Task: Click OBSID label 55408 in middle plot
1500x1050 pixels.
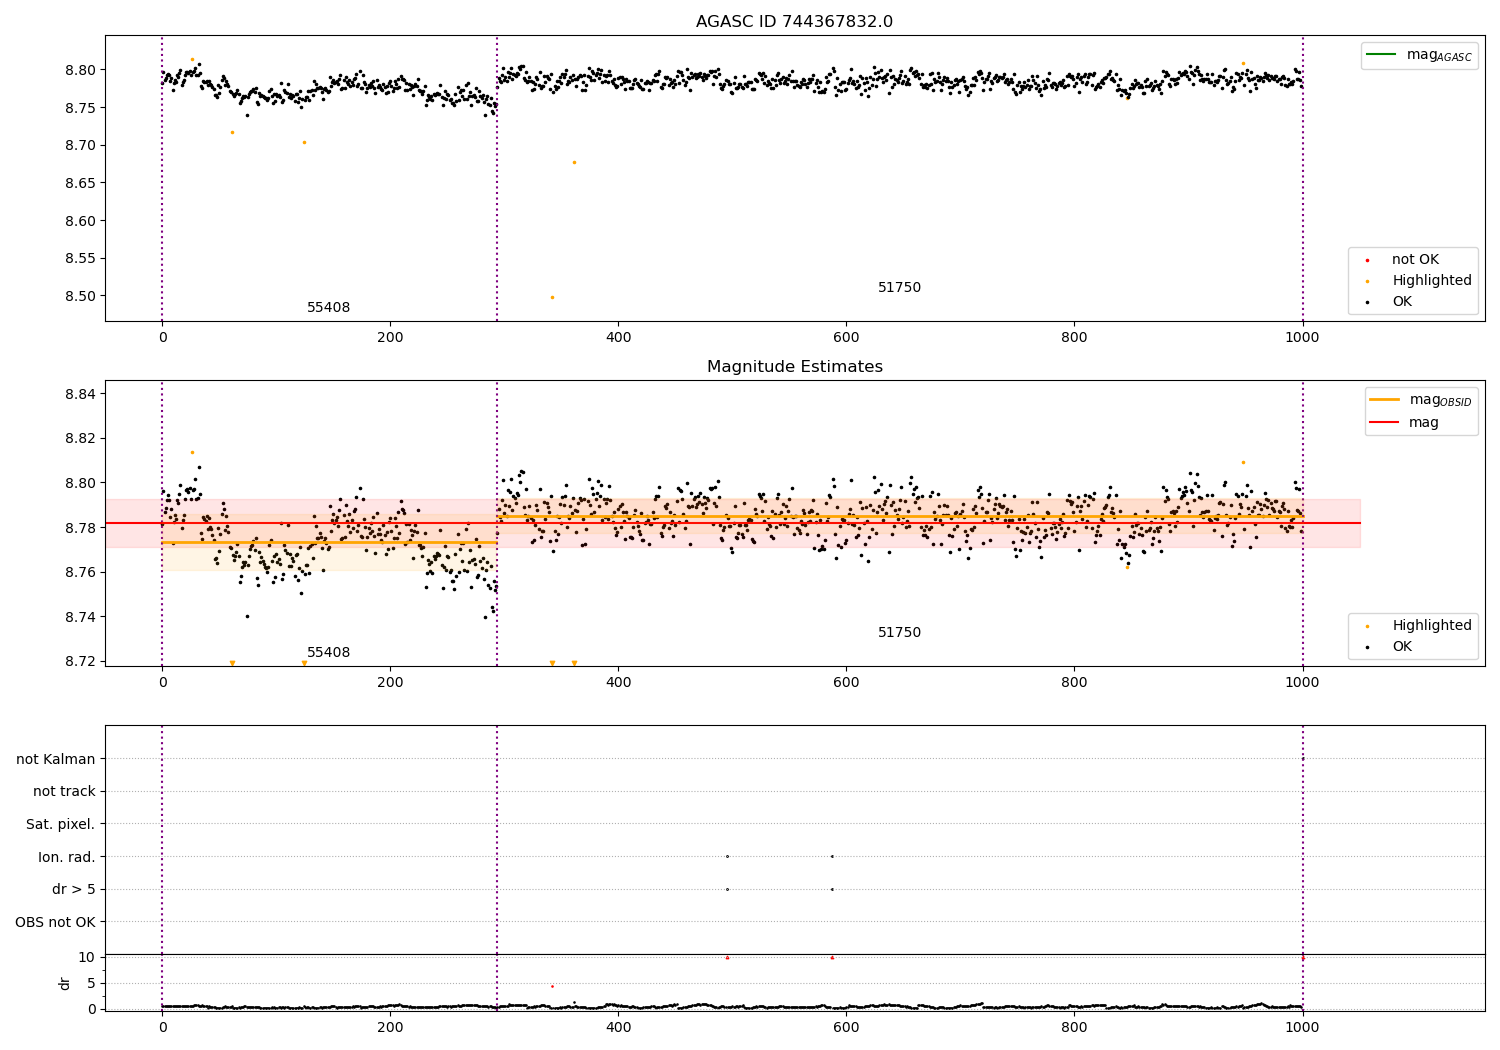Action: [328, 653]
